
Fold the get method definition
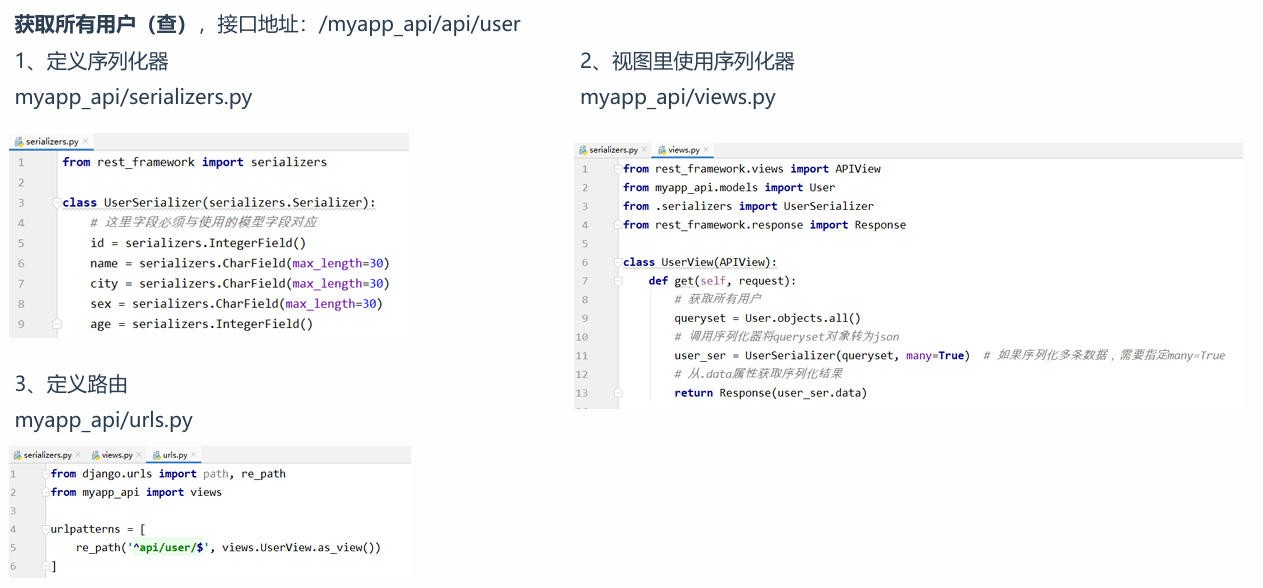[619, 281]
